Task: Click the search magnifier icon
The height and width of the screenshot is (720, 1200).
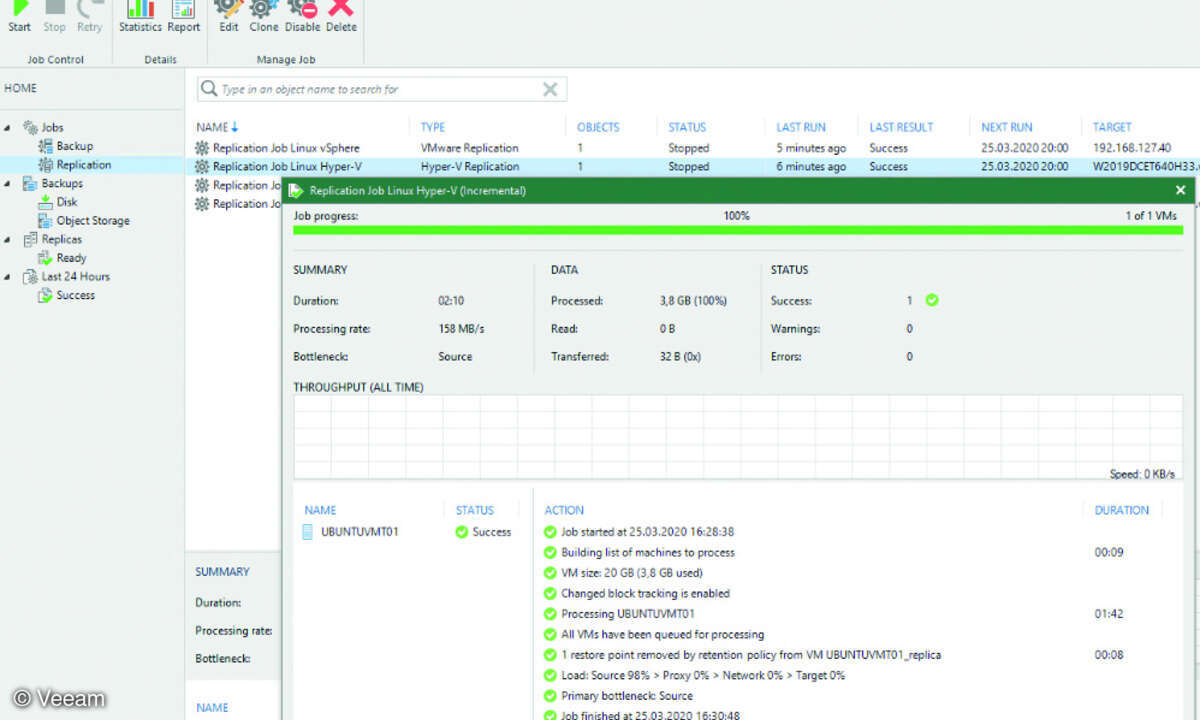Action: coord(209,89)
